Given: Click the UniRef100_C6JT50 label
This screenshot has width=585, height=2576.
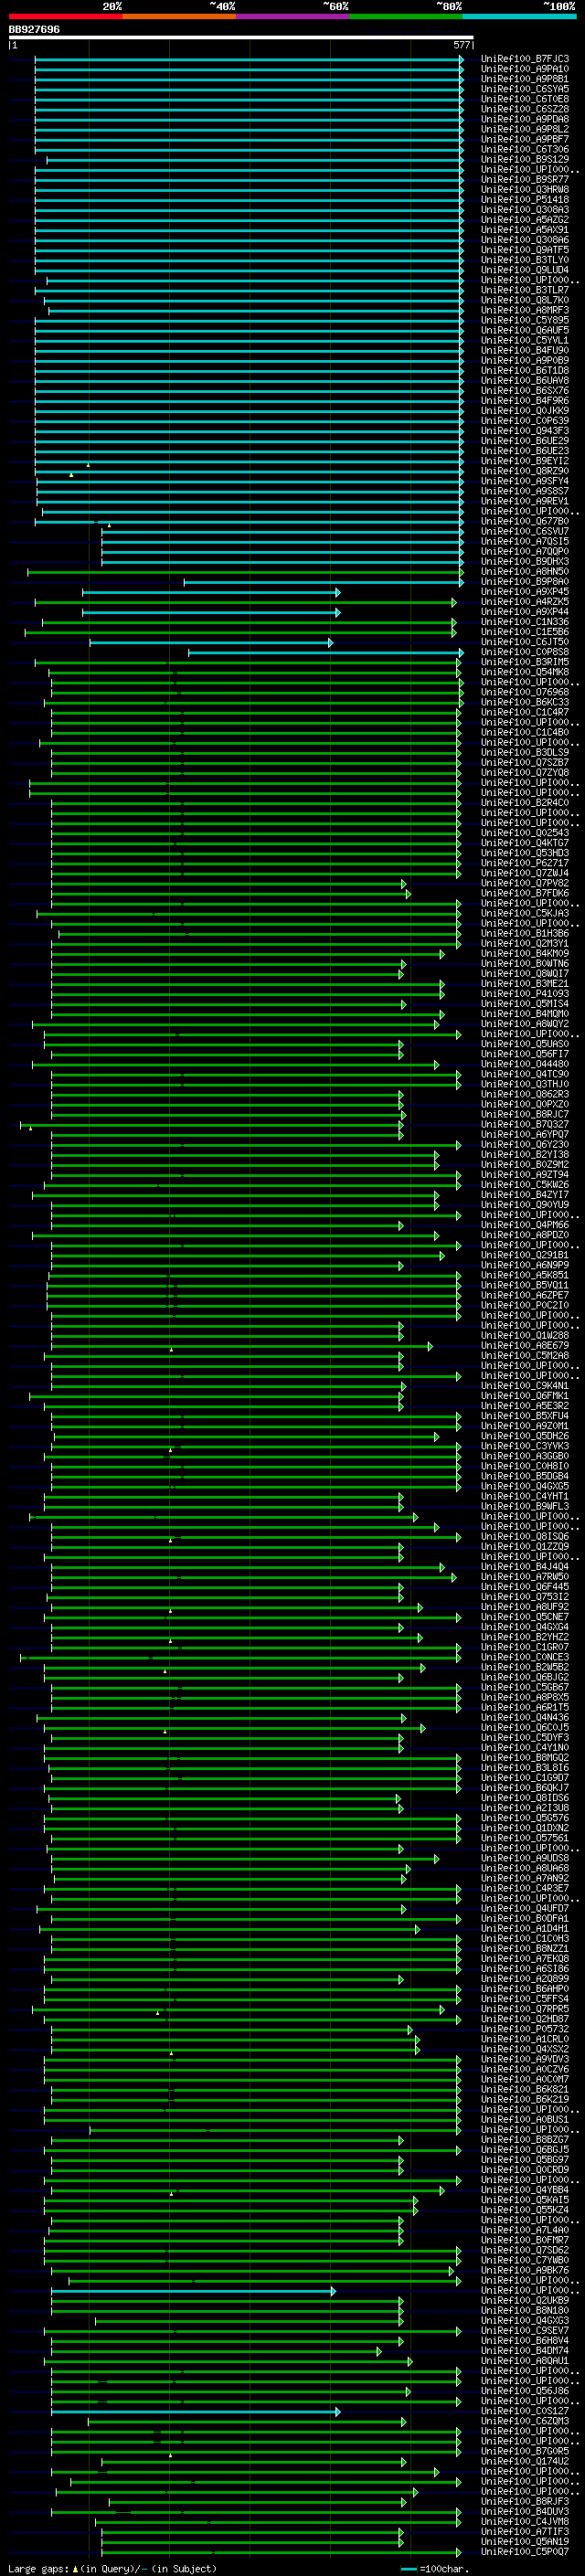Looking at the screenshot, I should tap(524, 642).
